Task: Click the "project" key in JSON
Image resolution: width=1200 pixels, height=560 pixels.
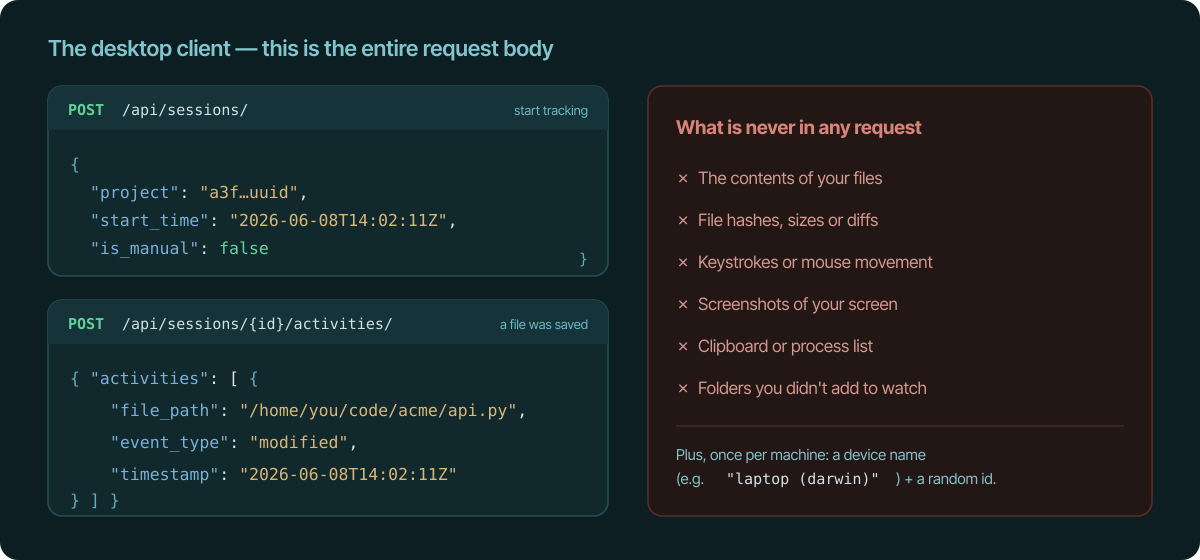Action: tap(135, 192)
